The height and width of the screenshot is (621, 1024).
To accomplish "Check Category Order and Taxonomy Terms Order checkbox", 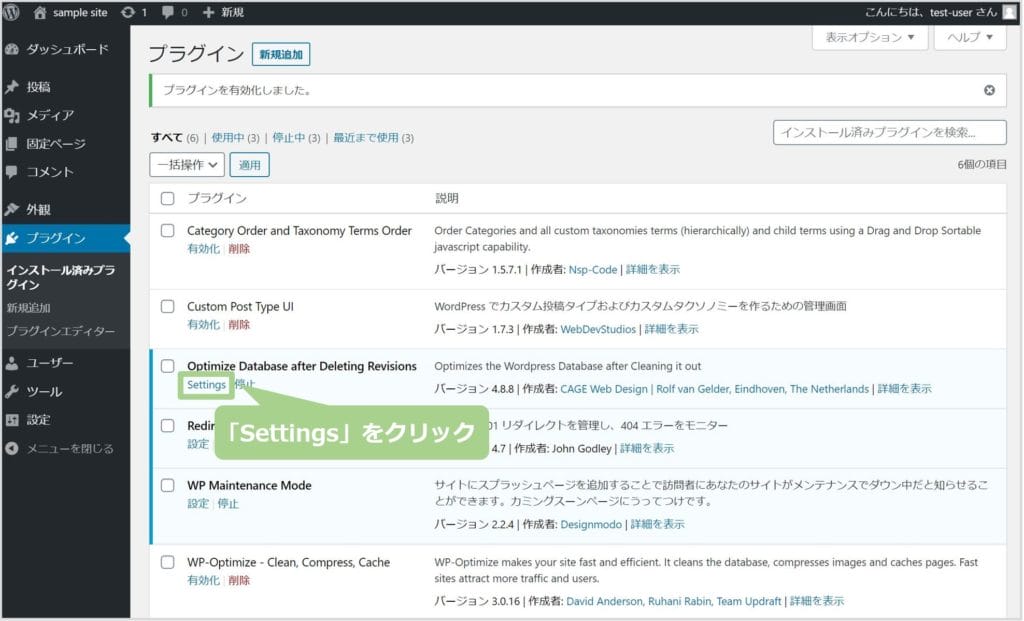I will 168,231.
